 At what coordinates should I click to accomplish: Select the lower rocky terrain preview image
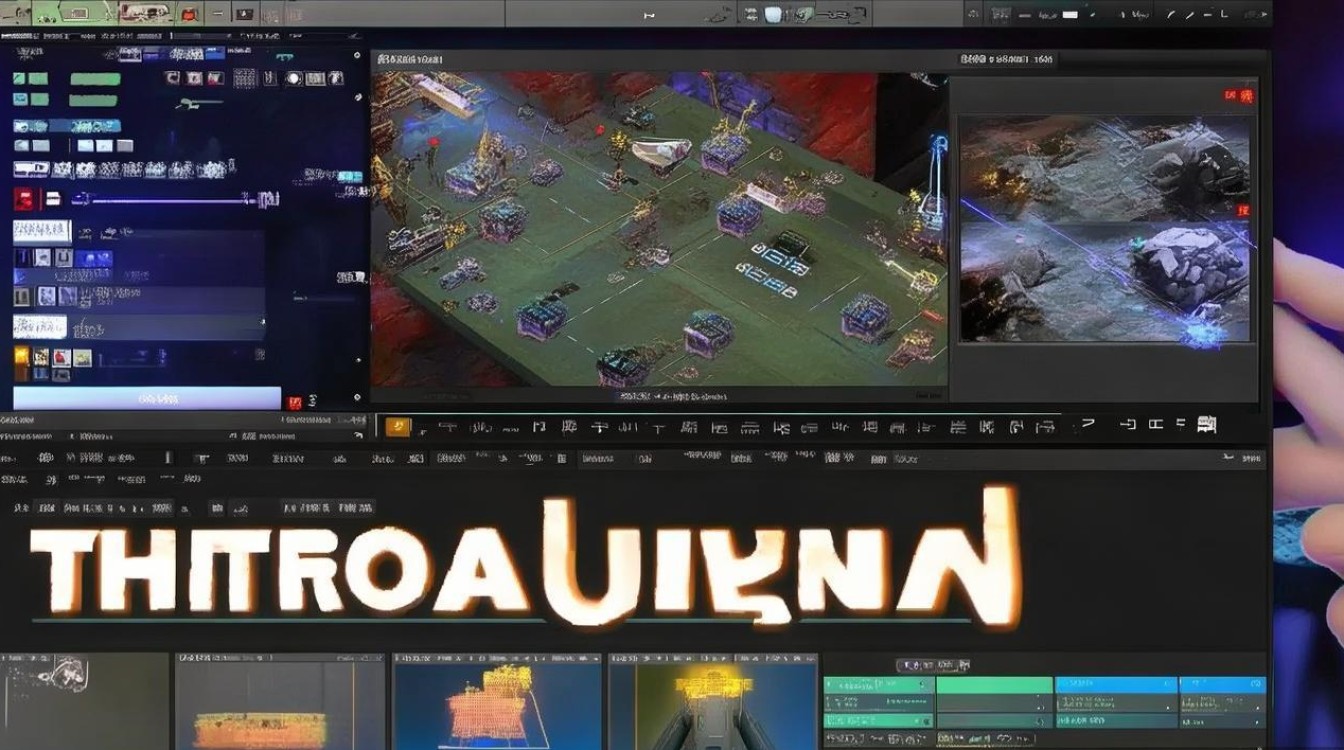coord(1104,281)
